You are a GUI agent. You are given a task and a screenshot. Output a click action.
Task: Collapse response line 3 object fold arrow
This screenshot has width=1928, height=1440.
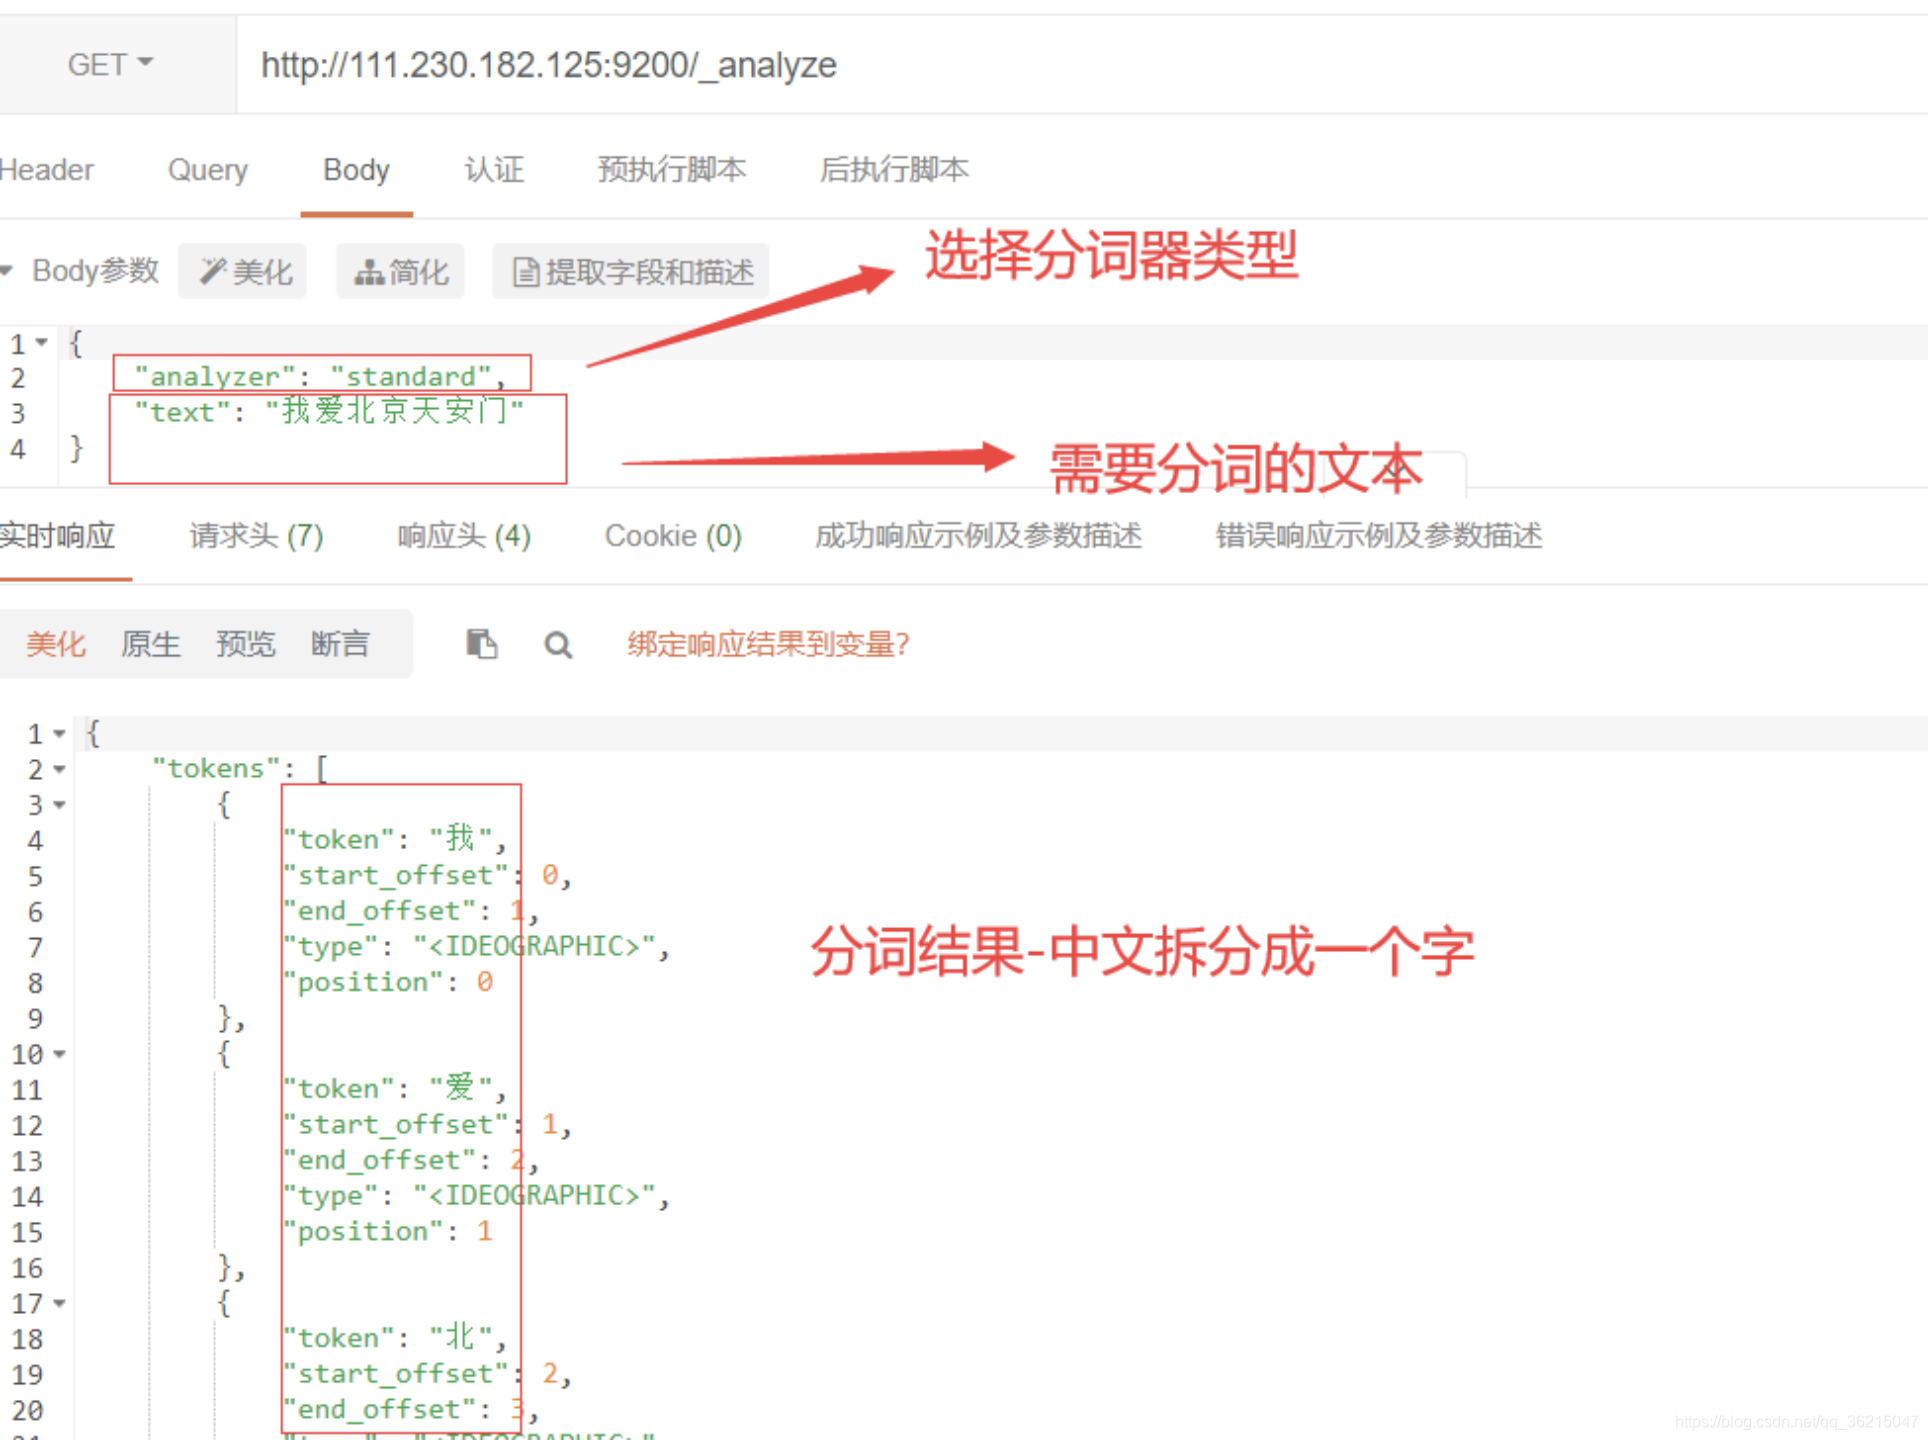59,805
